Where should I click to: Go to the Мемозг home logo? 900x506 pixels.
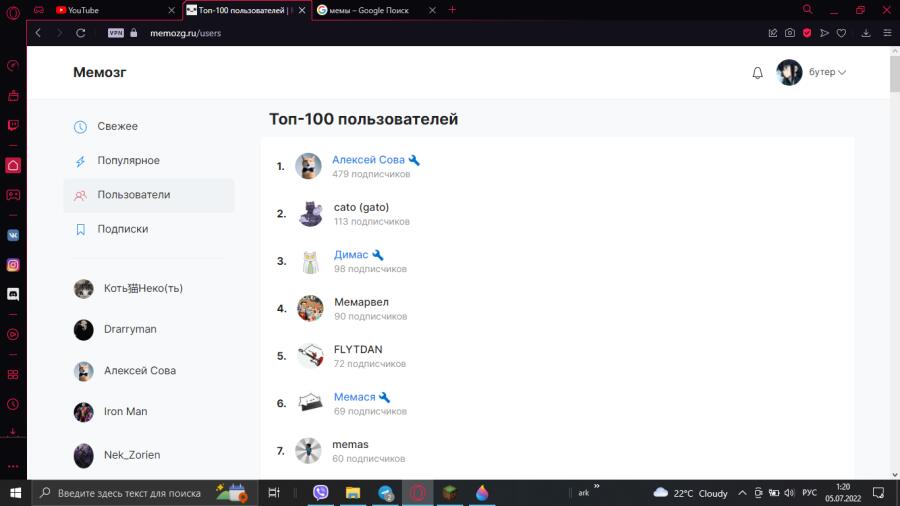click(99, 72)
